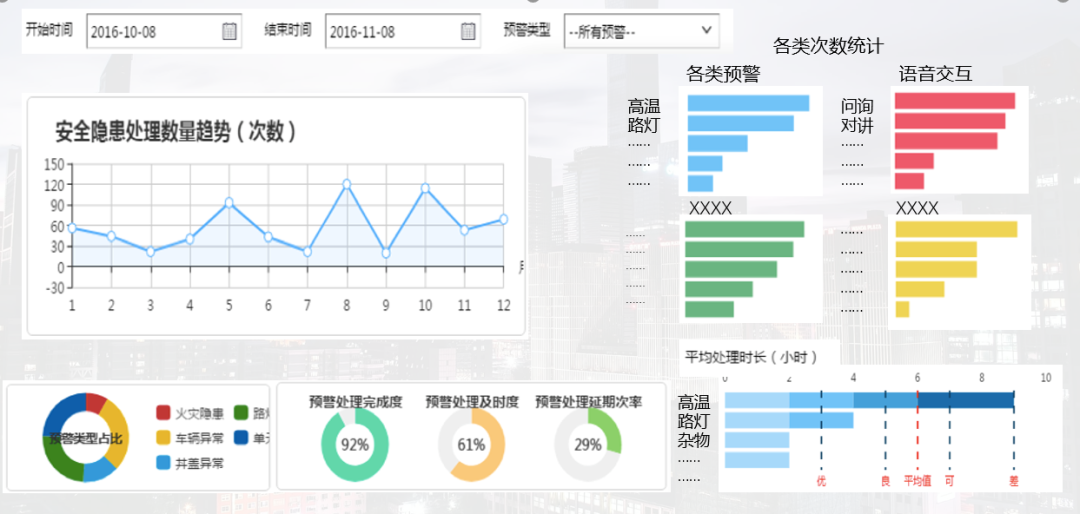Click the 2016-11-08 end date field
1080x514 pixels.
coord(390,31)
